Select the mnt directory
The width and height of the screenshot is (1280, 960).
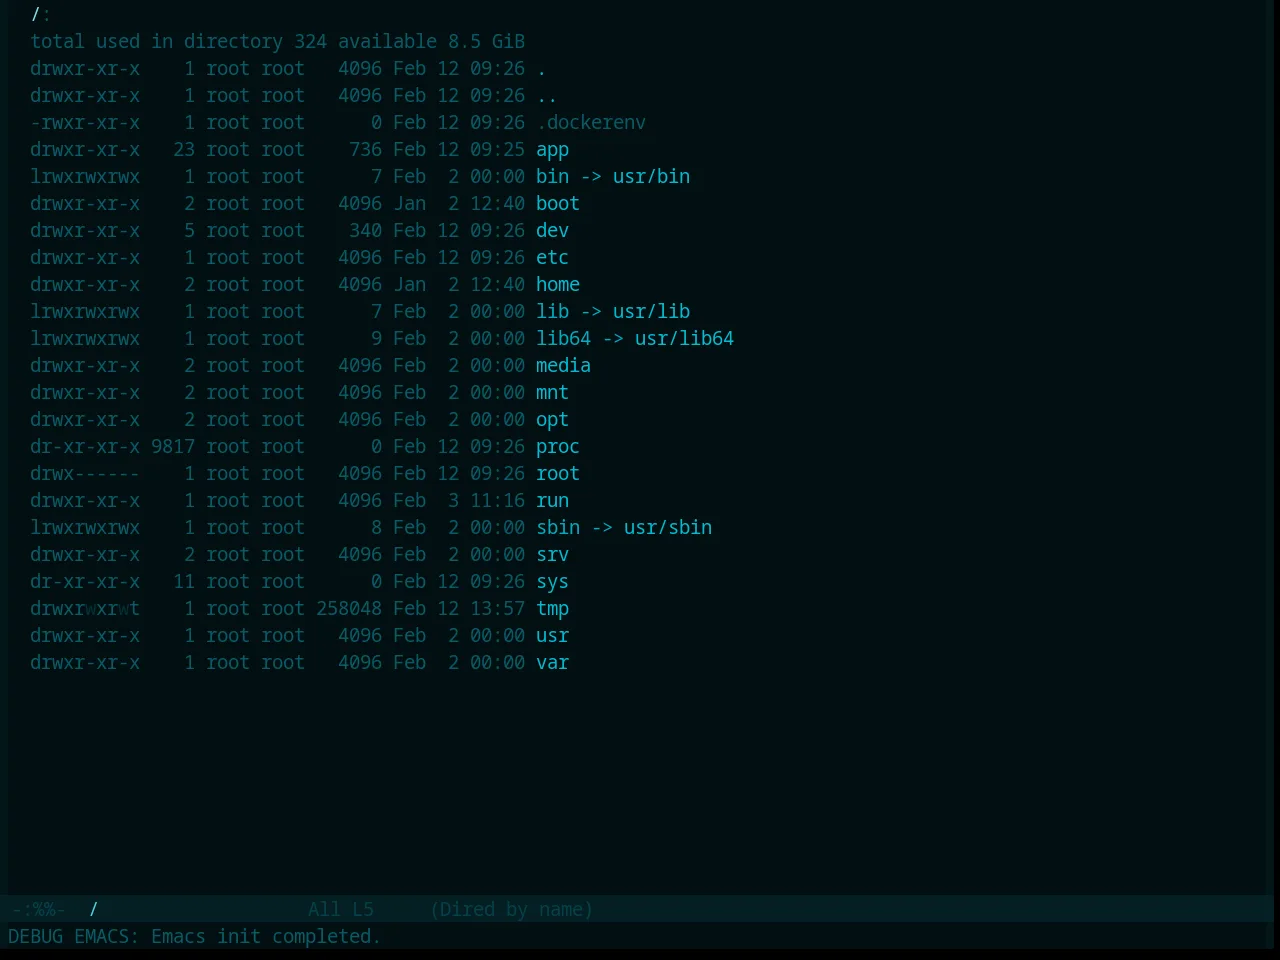click(552, 392)
